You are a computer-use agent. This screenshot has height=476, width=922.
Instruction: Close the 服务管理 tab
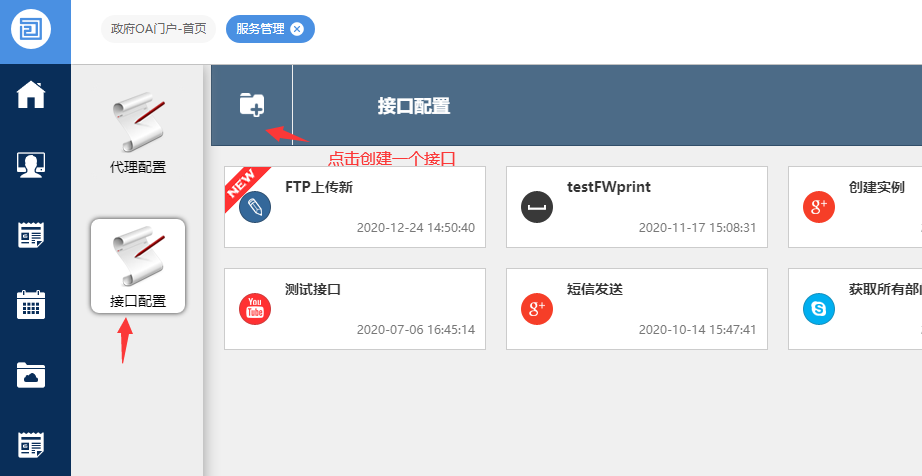pos(298,29)
